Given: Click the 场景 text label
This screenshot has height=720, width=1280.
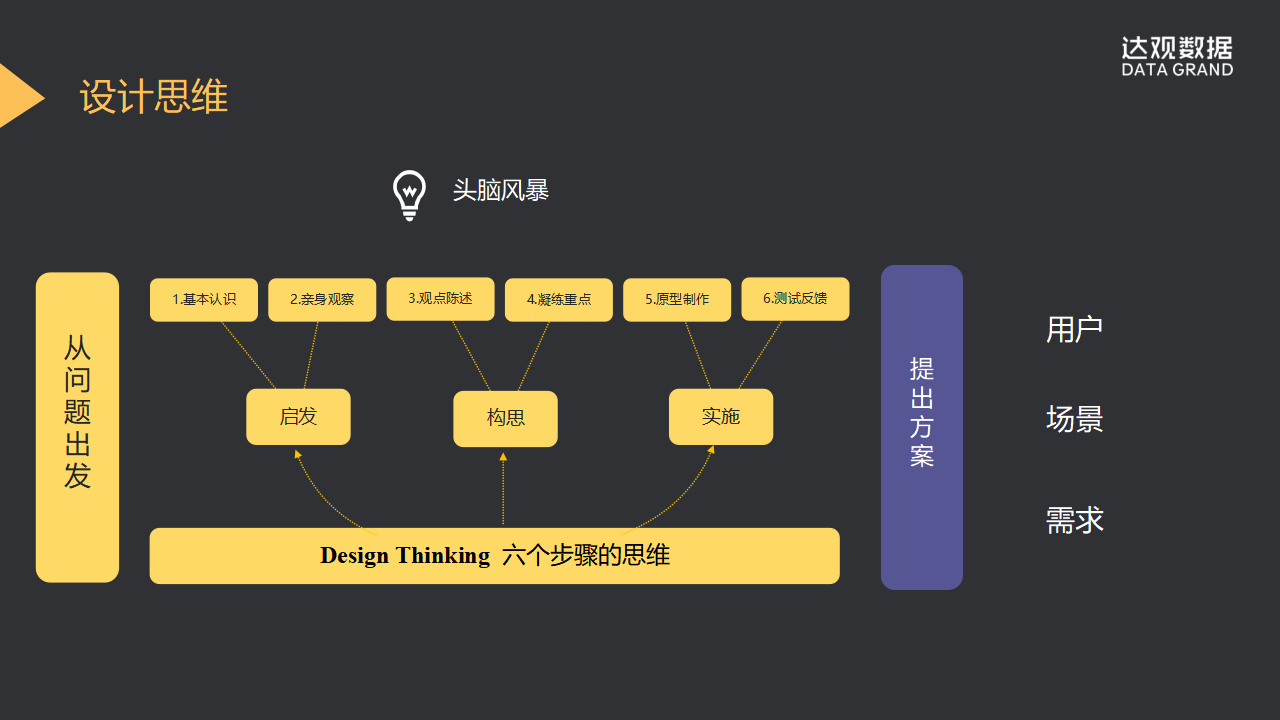Looking at the screenshot, I should [x=1075, y=419].
